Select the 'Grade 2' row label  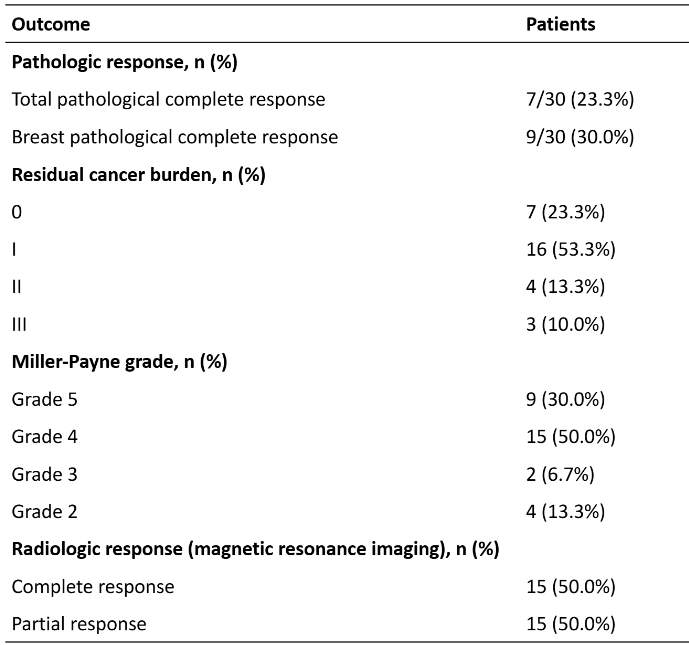[x=44, y=511]
